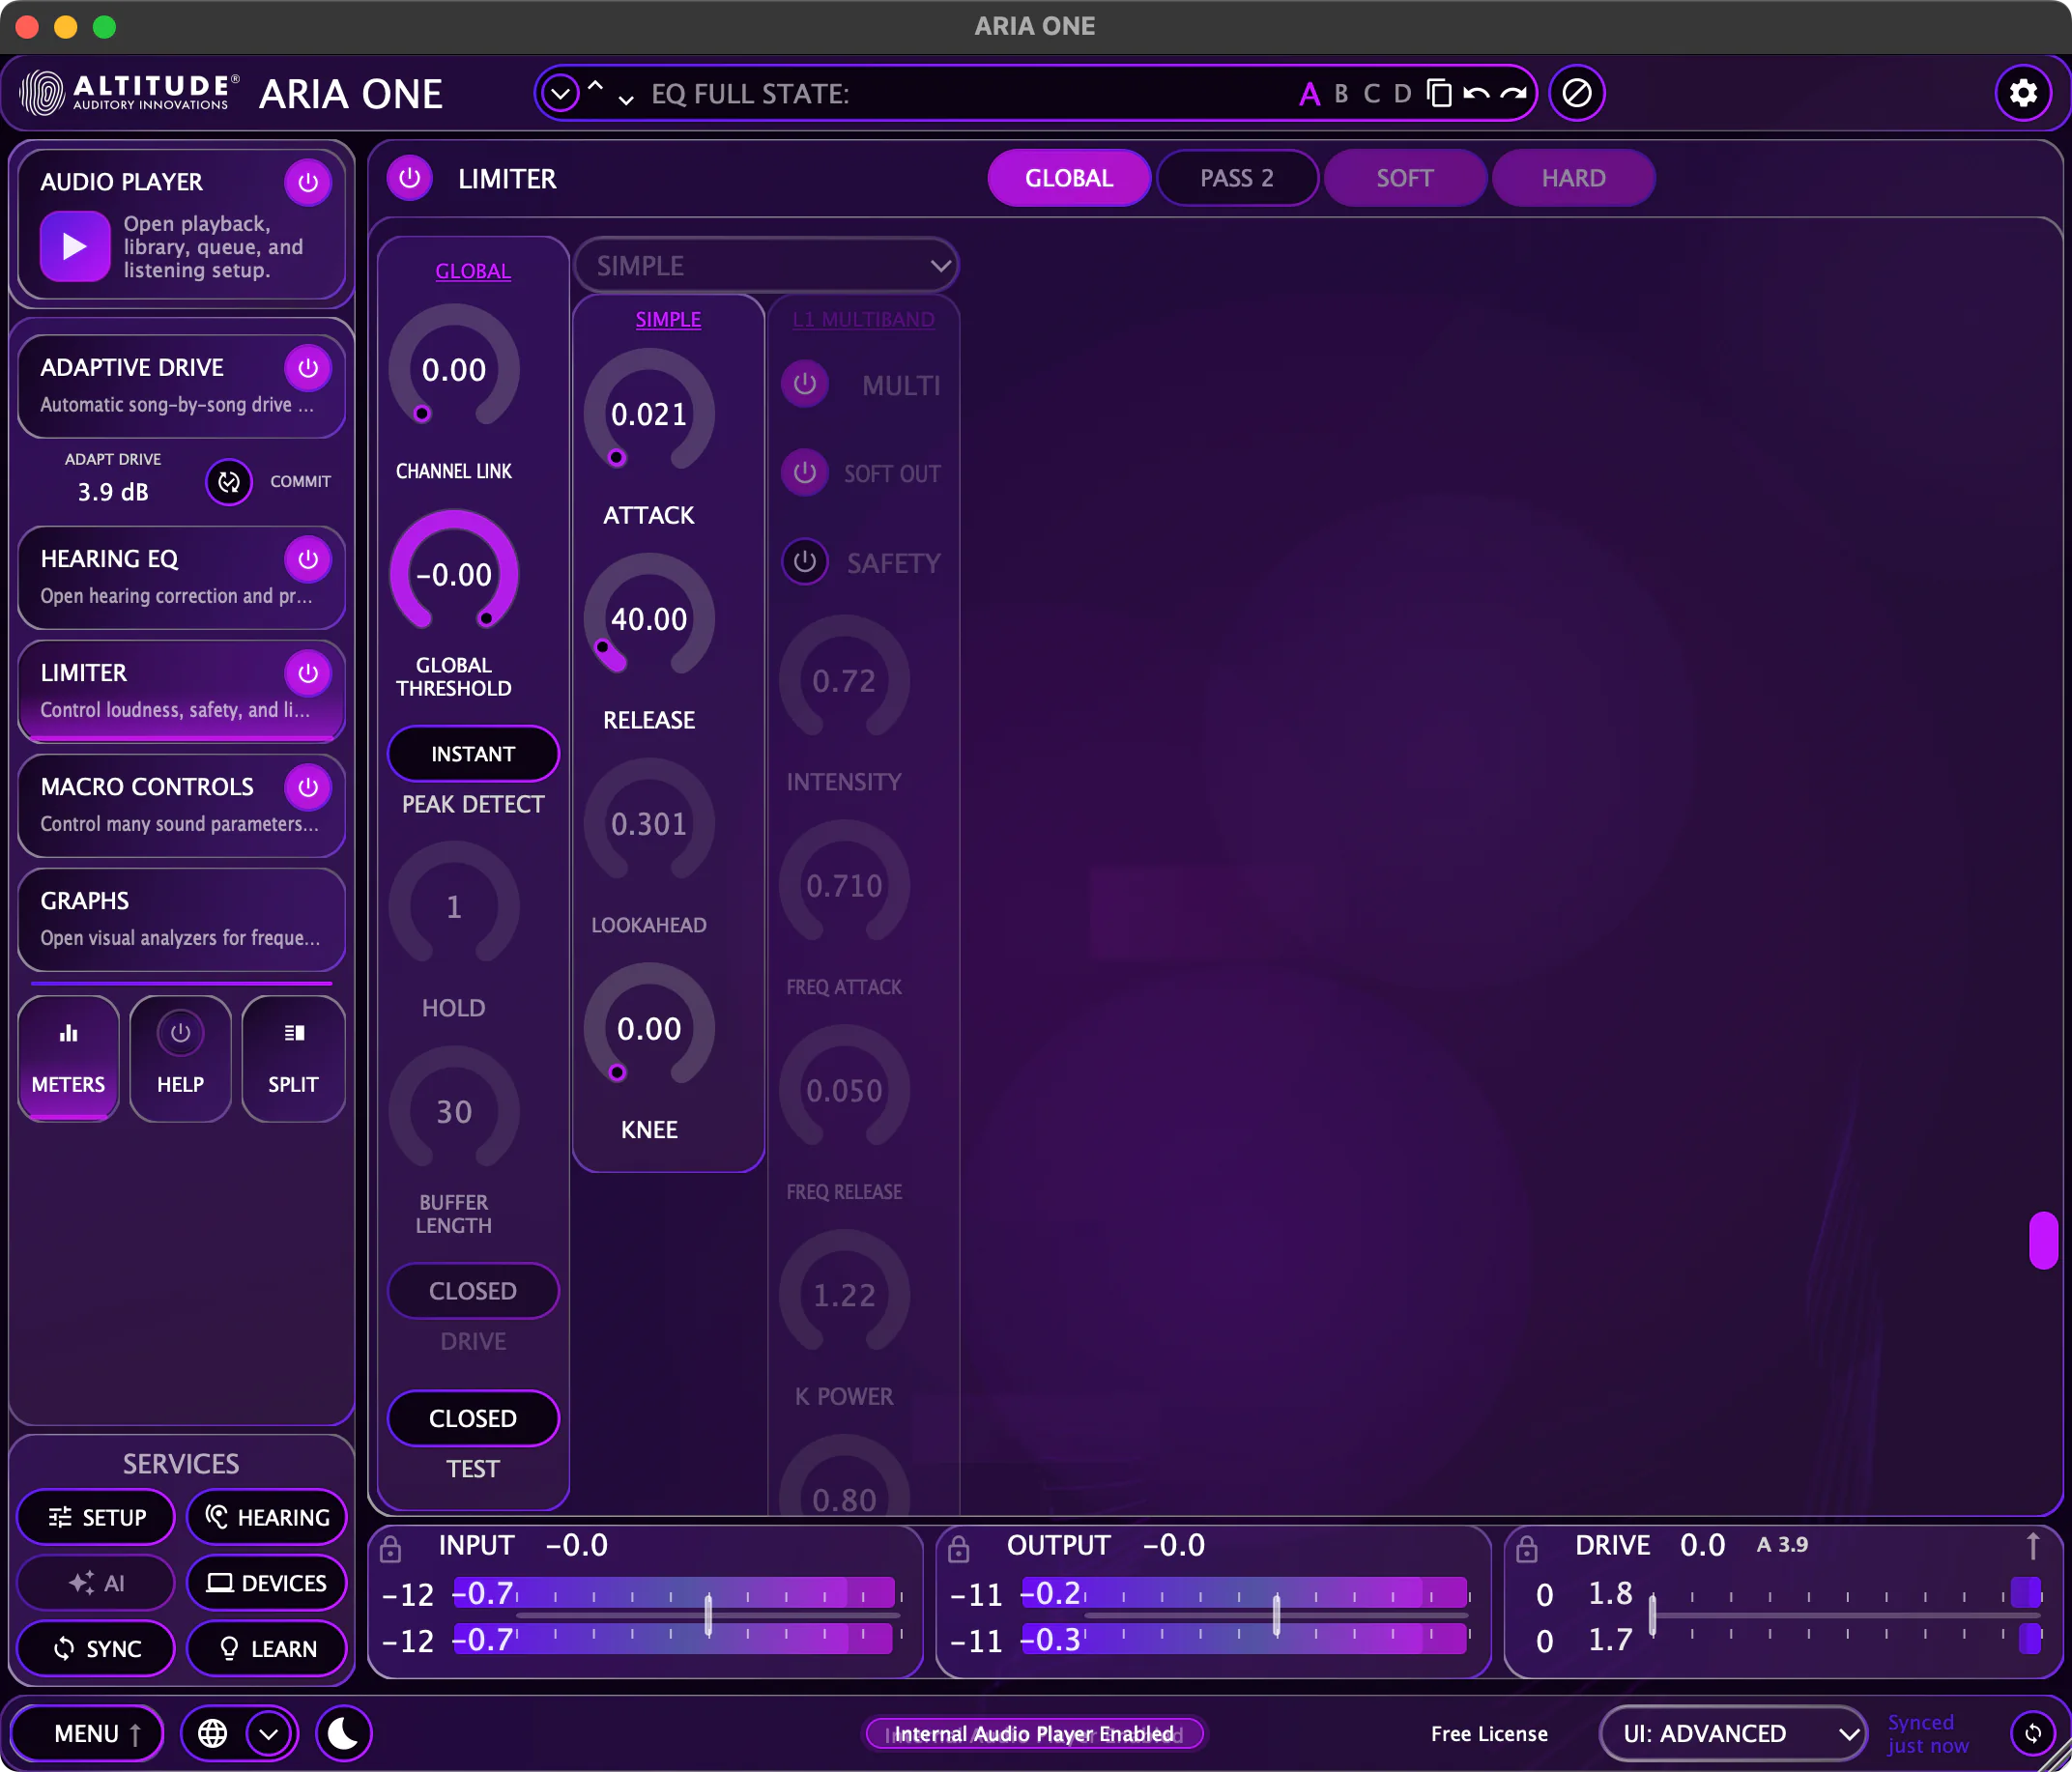Open the AI service

(96, 1583)
